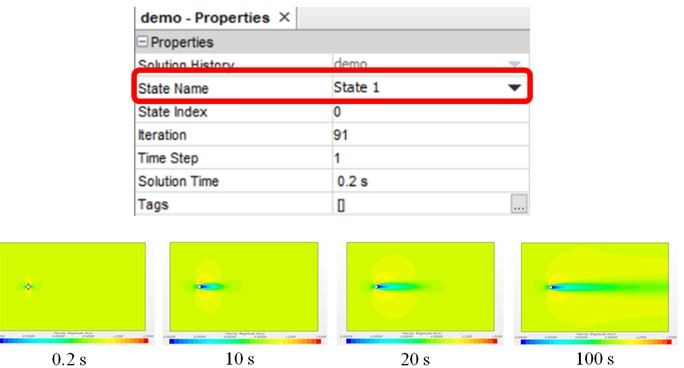Open the 20 s velocity plot thumbnail
Image resolution: width=684 pixels, height=368 pixels.
tap(421, 286)
